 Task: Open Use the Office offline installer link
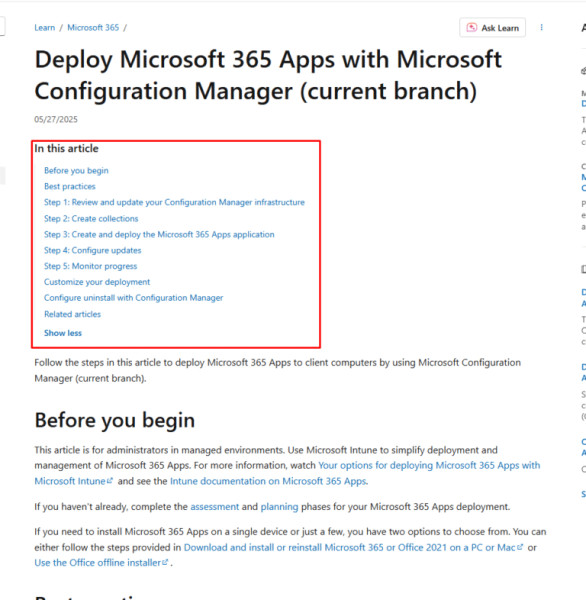pyautogui.click(x=101, y=563)
